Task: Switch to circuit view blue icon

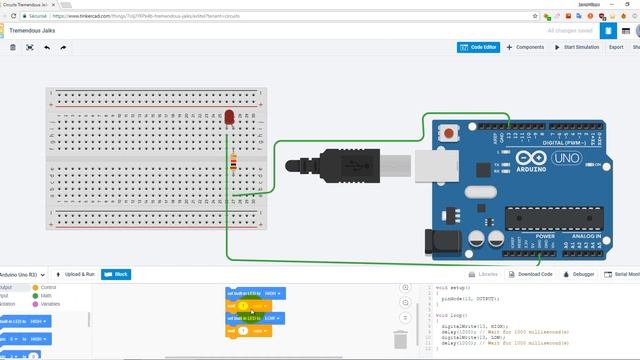Action: point(608,31)
